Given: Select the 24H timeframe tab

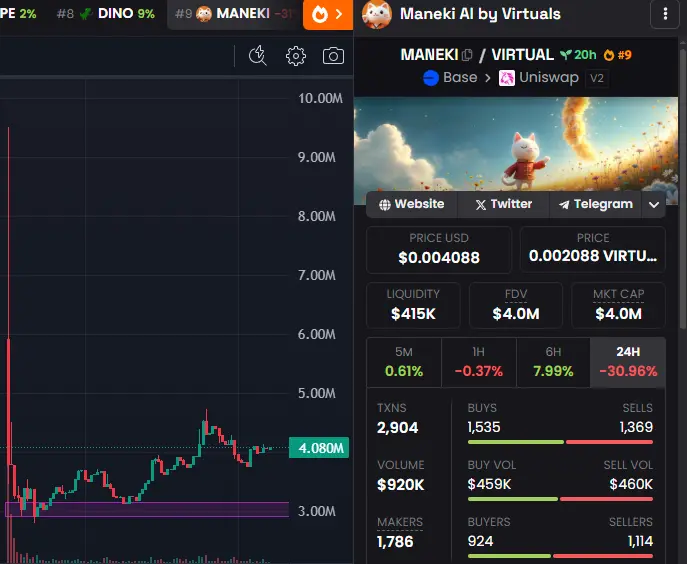Looking at the screenshot, I should pyautogui.click(x=628, y=362).
